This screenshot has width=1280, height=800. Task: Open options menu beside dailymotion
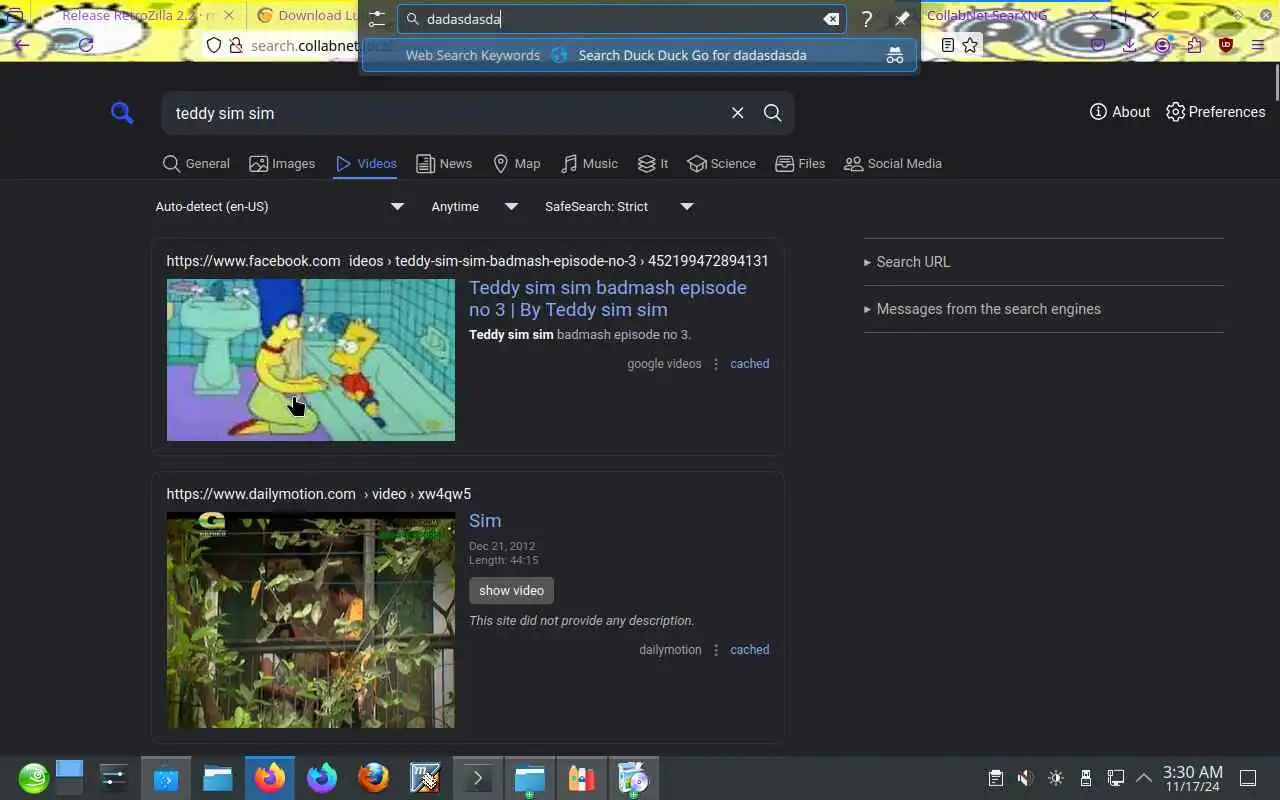tap(716, 650)
